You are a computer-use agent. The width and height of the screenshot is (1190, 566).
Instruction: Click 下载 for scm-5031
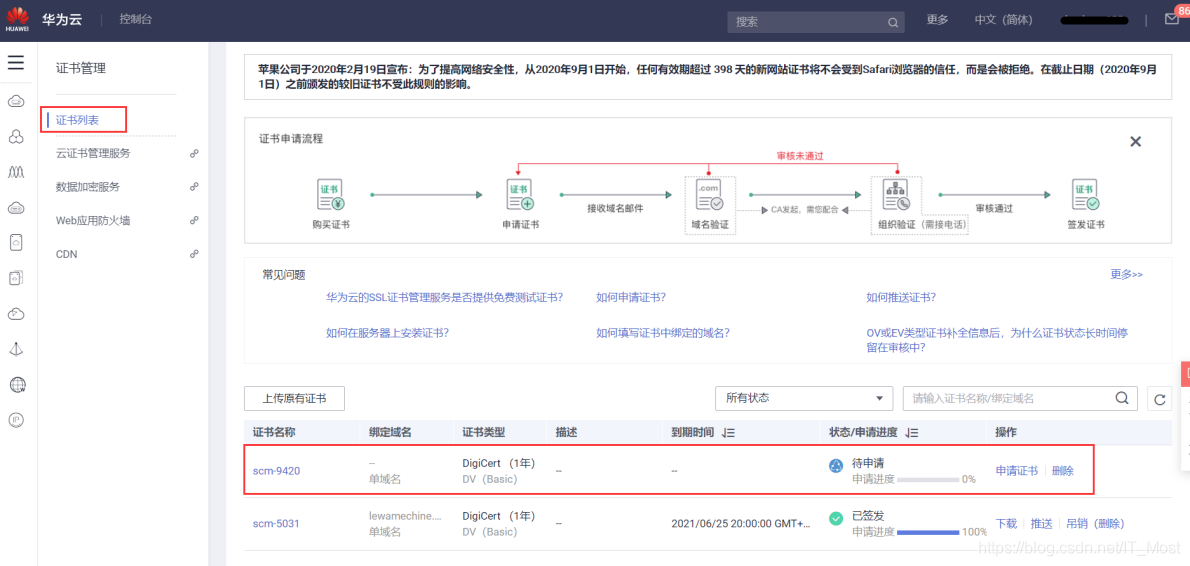[x=1006, y=524]
